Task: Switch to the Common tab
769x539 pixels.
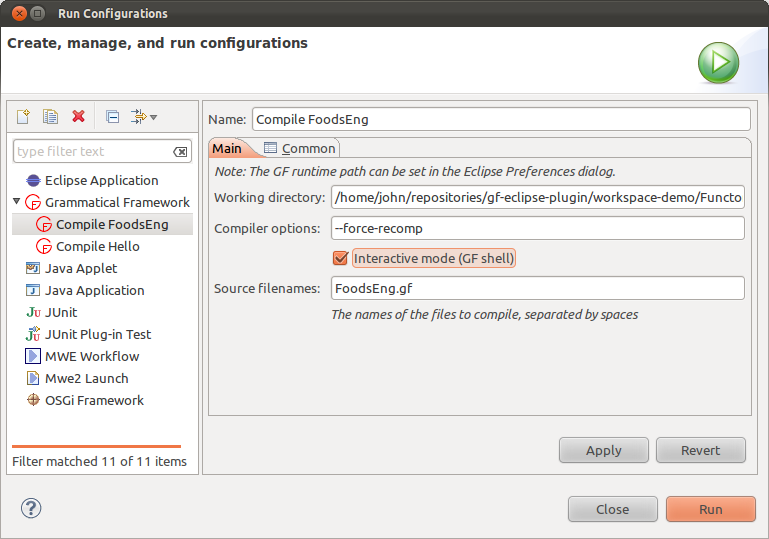Action: coord(300,148)
